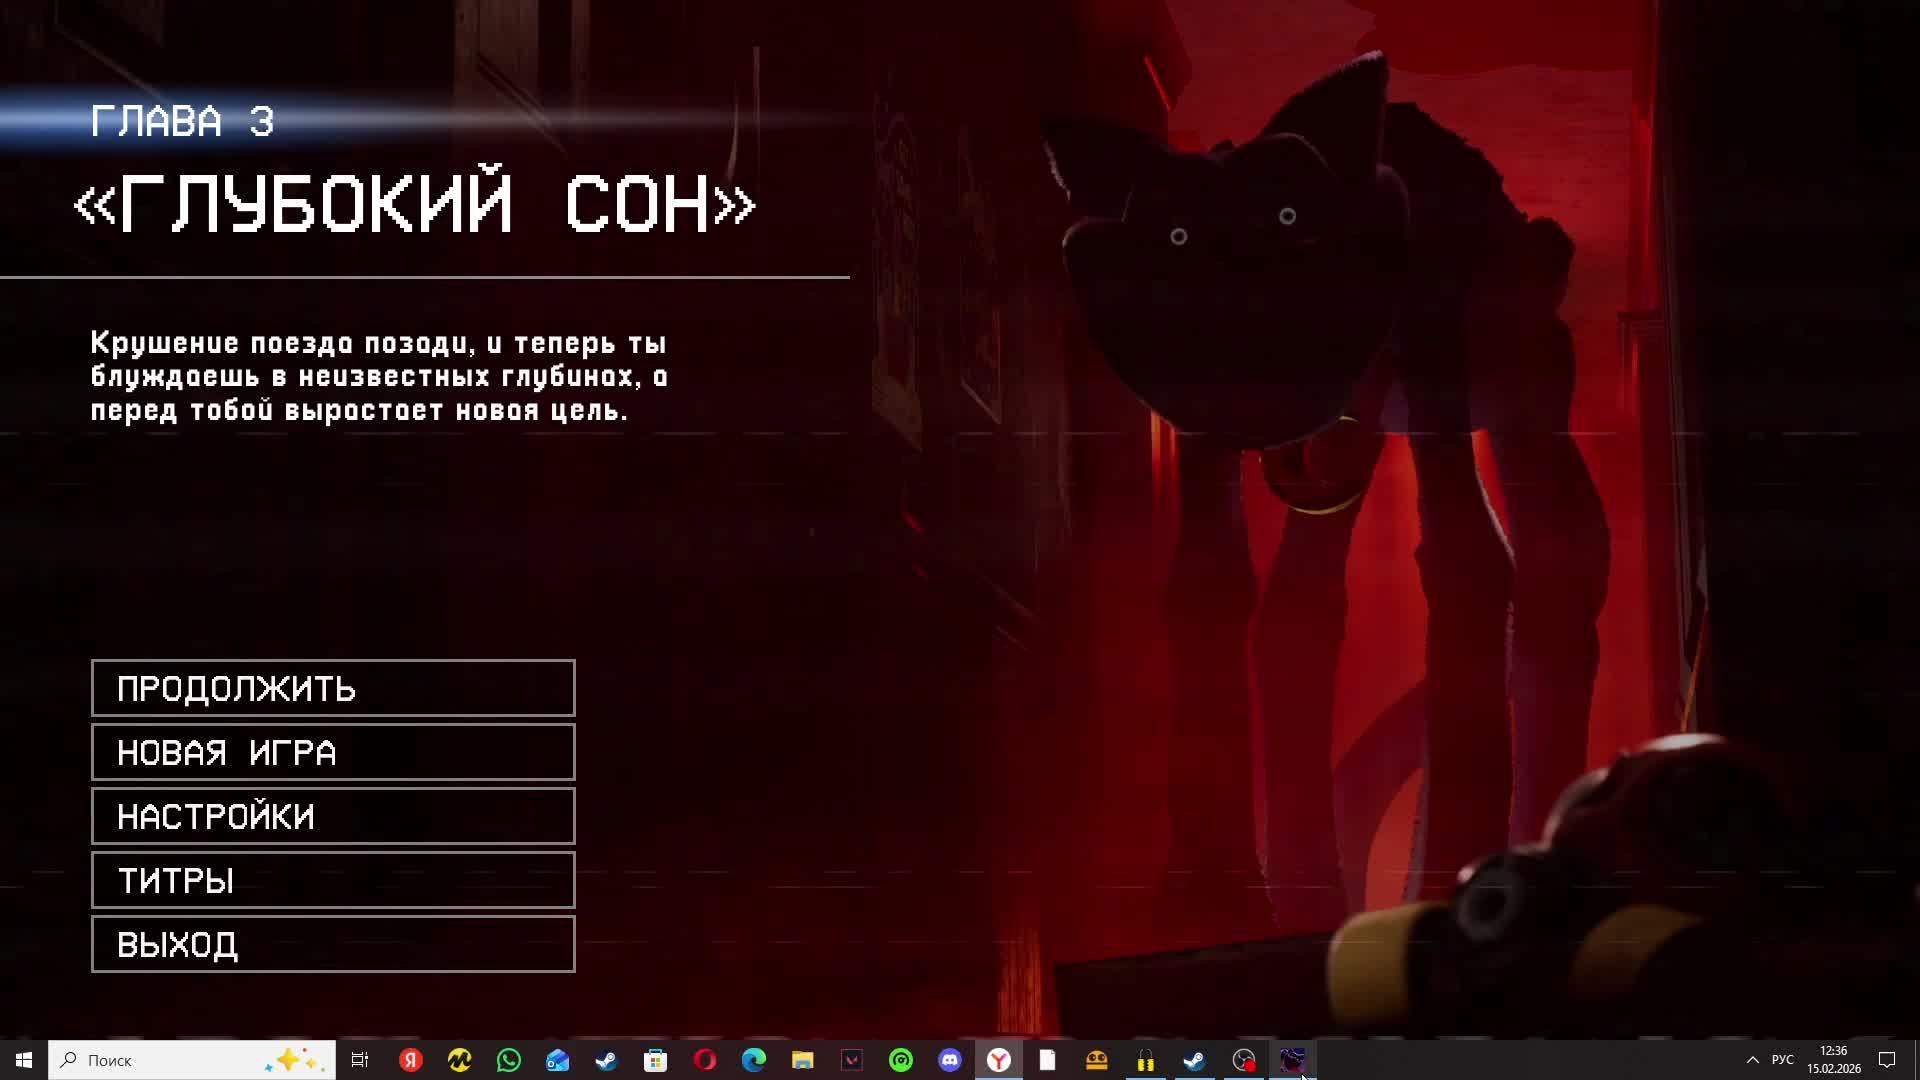This screenshot has width=1920, height=1080.
Task: Start a new game with НОВАЯ ИГРА
Action: click(x=333, y=752)
